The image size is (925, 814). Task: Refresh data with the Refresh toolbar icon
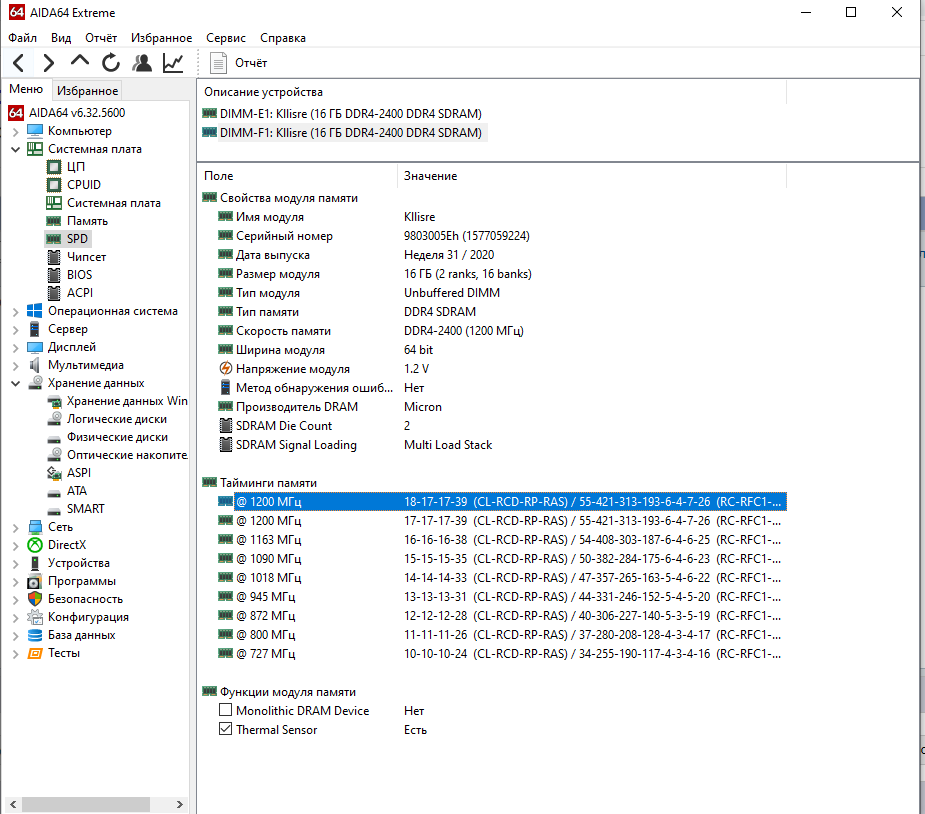pos(110,63)
